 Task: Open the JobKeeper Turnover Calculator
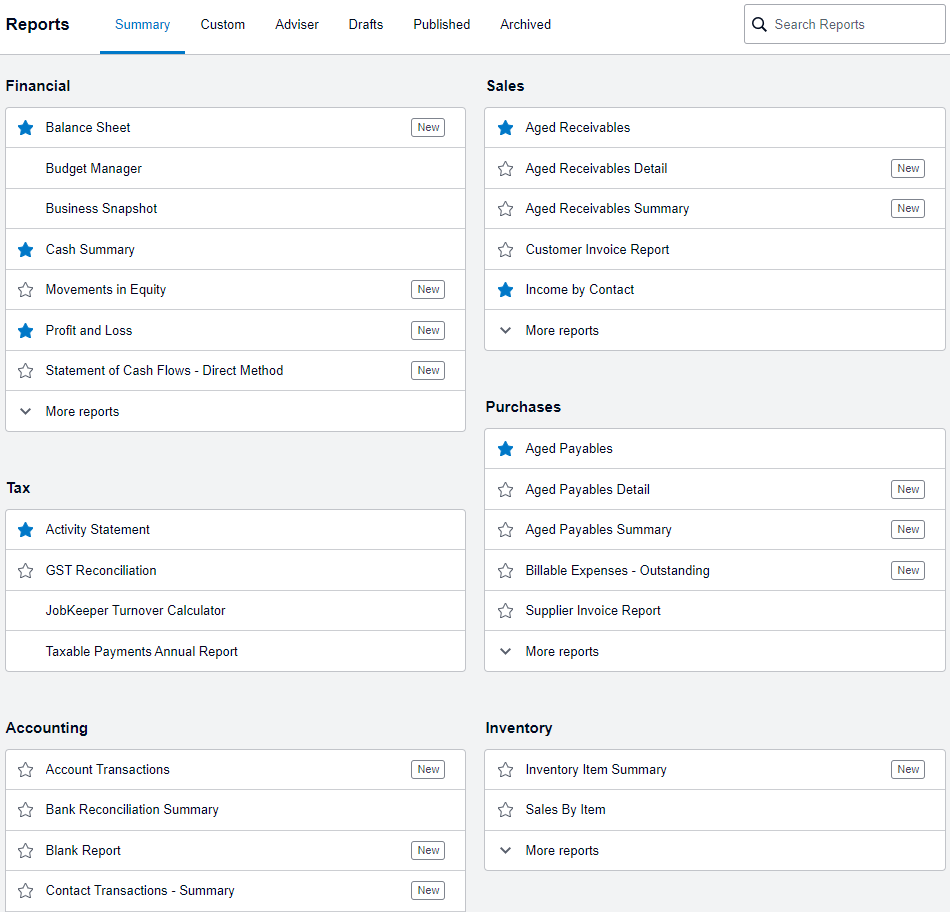click(135, 611)
